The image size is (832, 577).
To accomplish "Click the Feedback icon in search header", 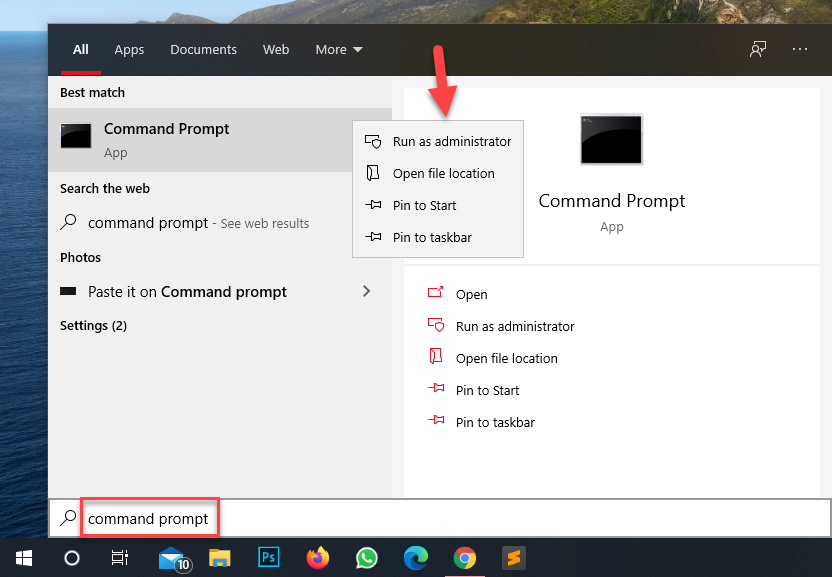I will 758,49.
